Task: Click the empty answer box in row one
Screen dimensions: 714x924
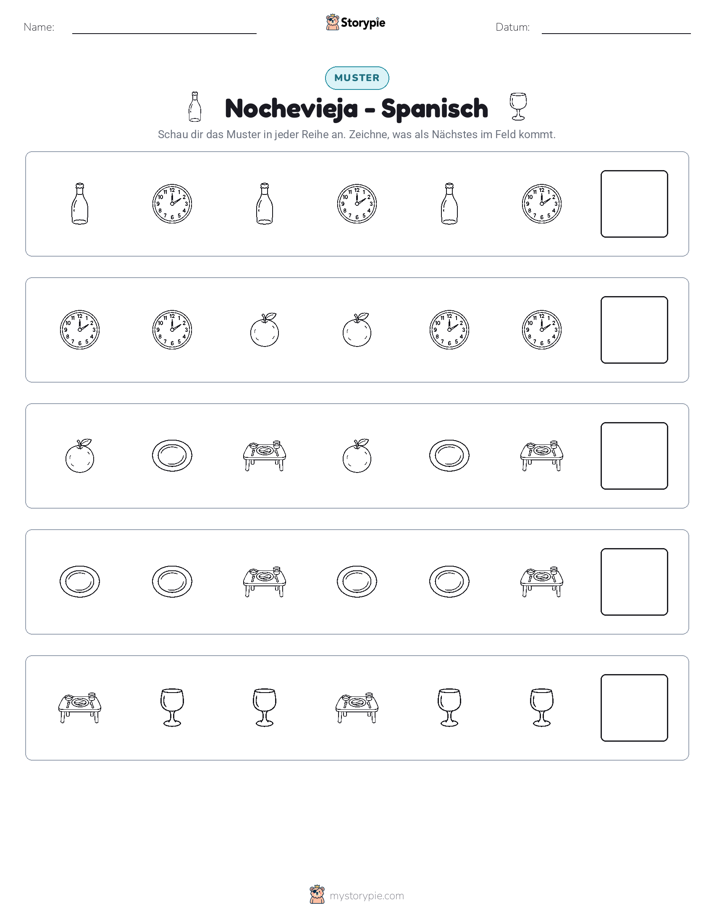Action: click(634, 204)
